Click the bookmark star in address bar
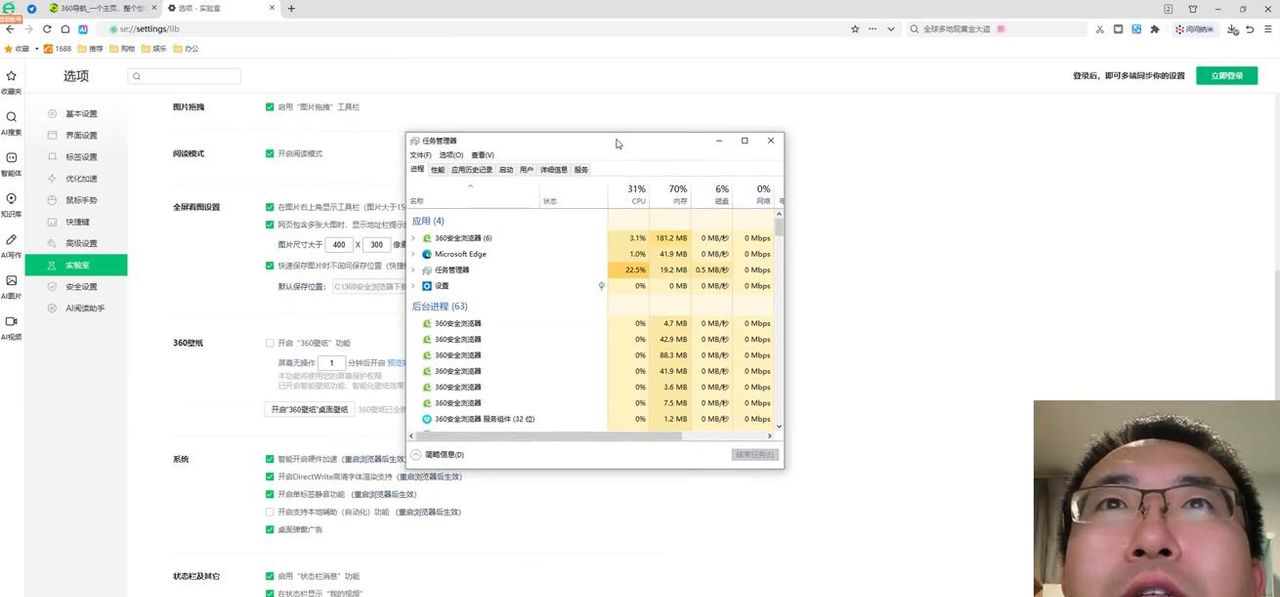Image resolution: width=1280 pixels, height=597 pixels. click(x=855, y=29)
